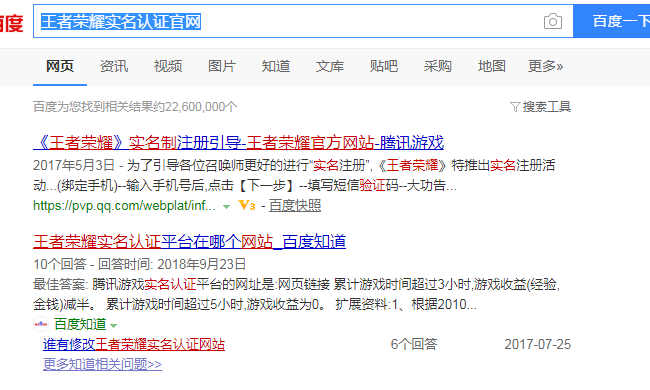Open the 更多» menu
Viewport: 650px width, 390px height.
(x=545, y=66)
